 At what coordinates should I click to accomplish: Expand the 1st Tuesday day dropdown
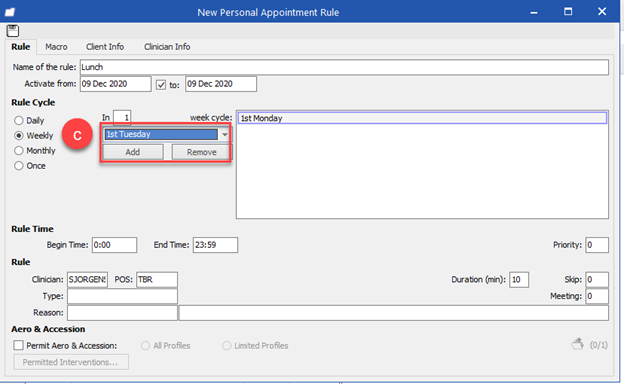coord(224,134)
